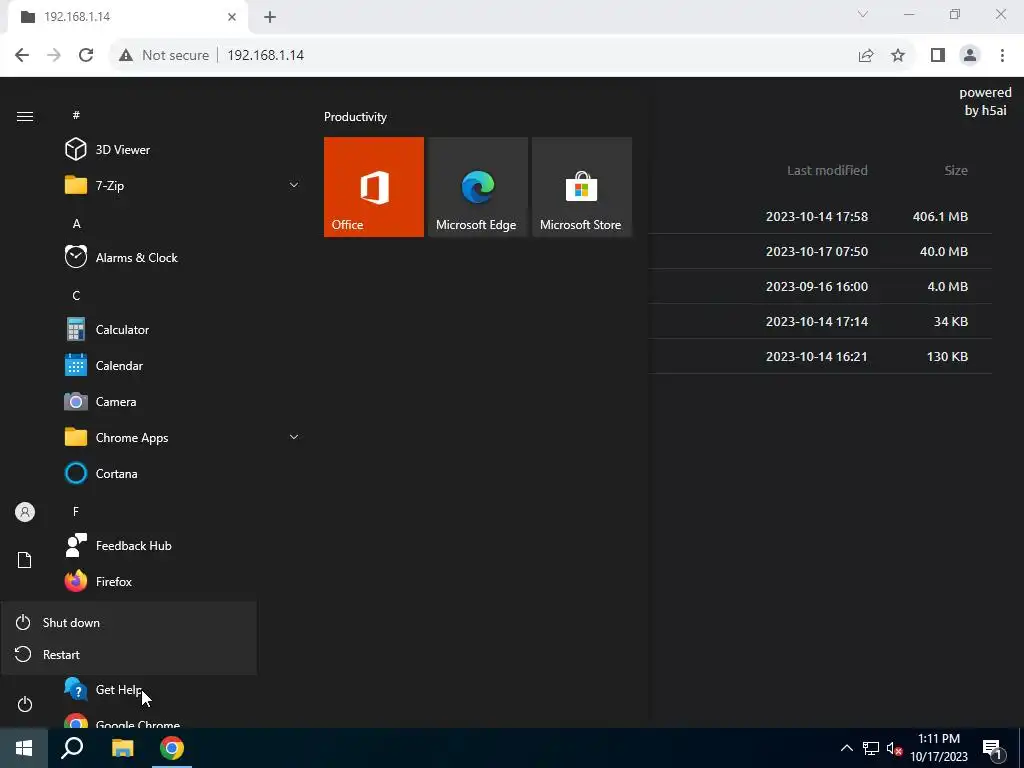Open Cortana from the app list

[x=182, y=473]
